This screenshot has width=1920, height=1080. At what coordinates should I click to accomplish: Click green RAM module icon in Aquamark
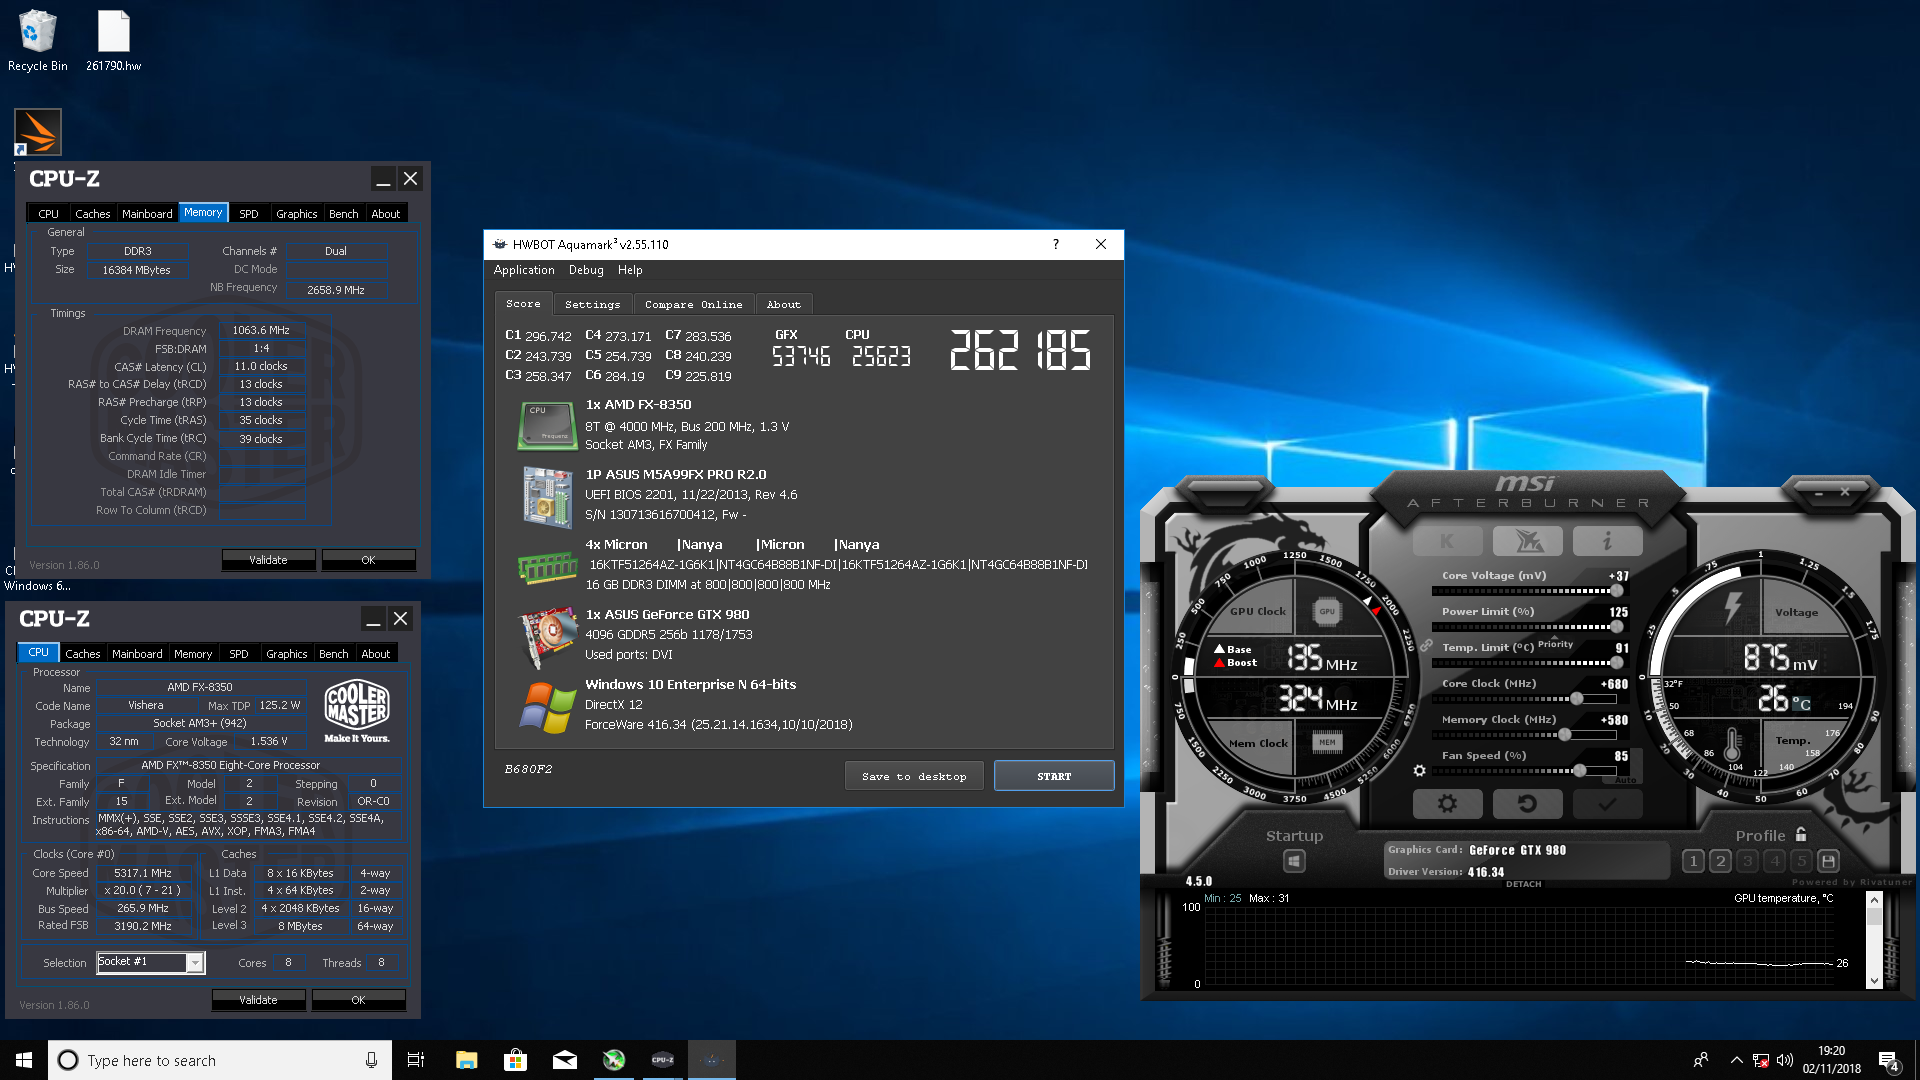547,568
